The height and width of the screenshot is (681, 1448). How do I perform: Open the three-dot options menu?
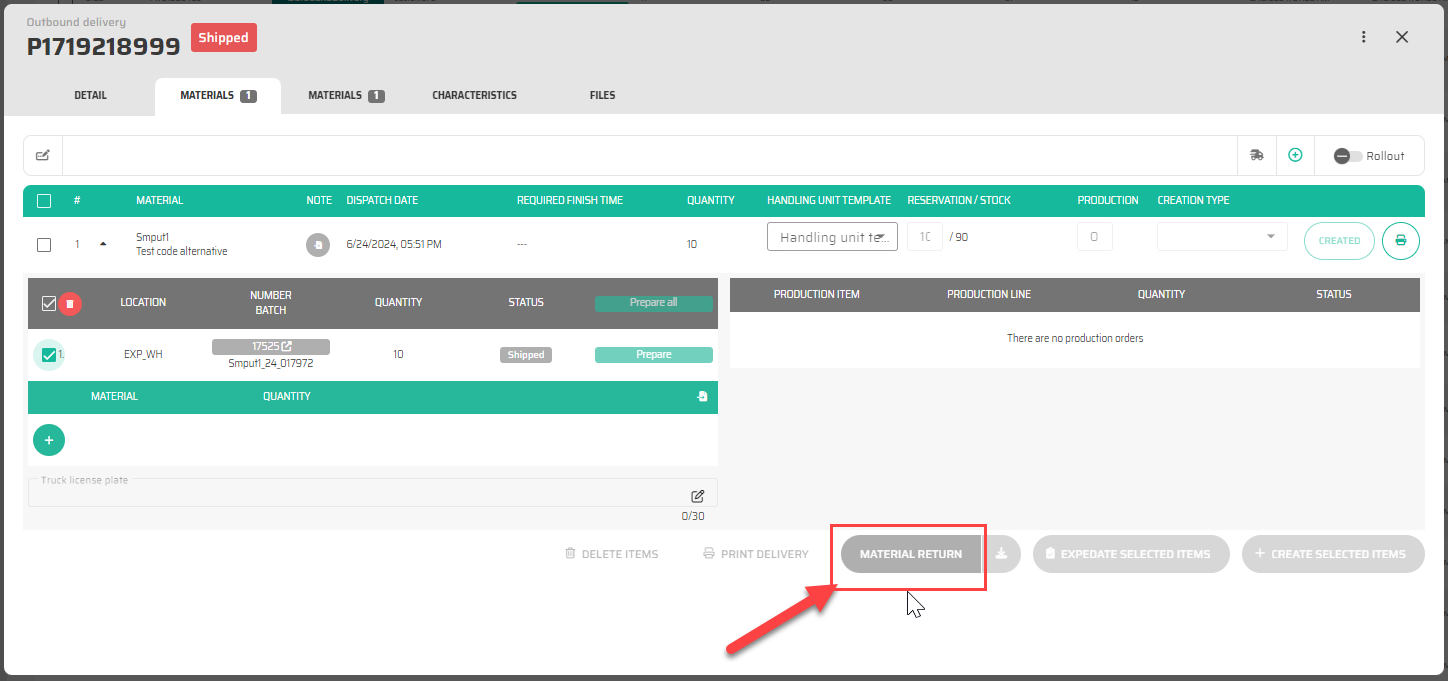tap(1363, 37)
